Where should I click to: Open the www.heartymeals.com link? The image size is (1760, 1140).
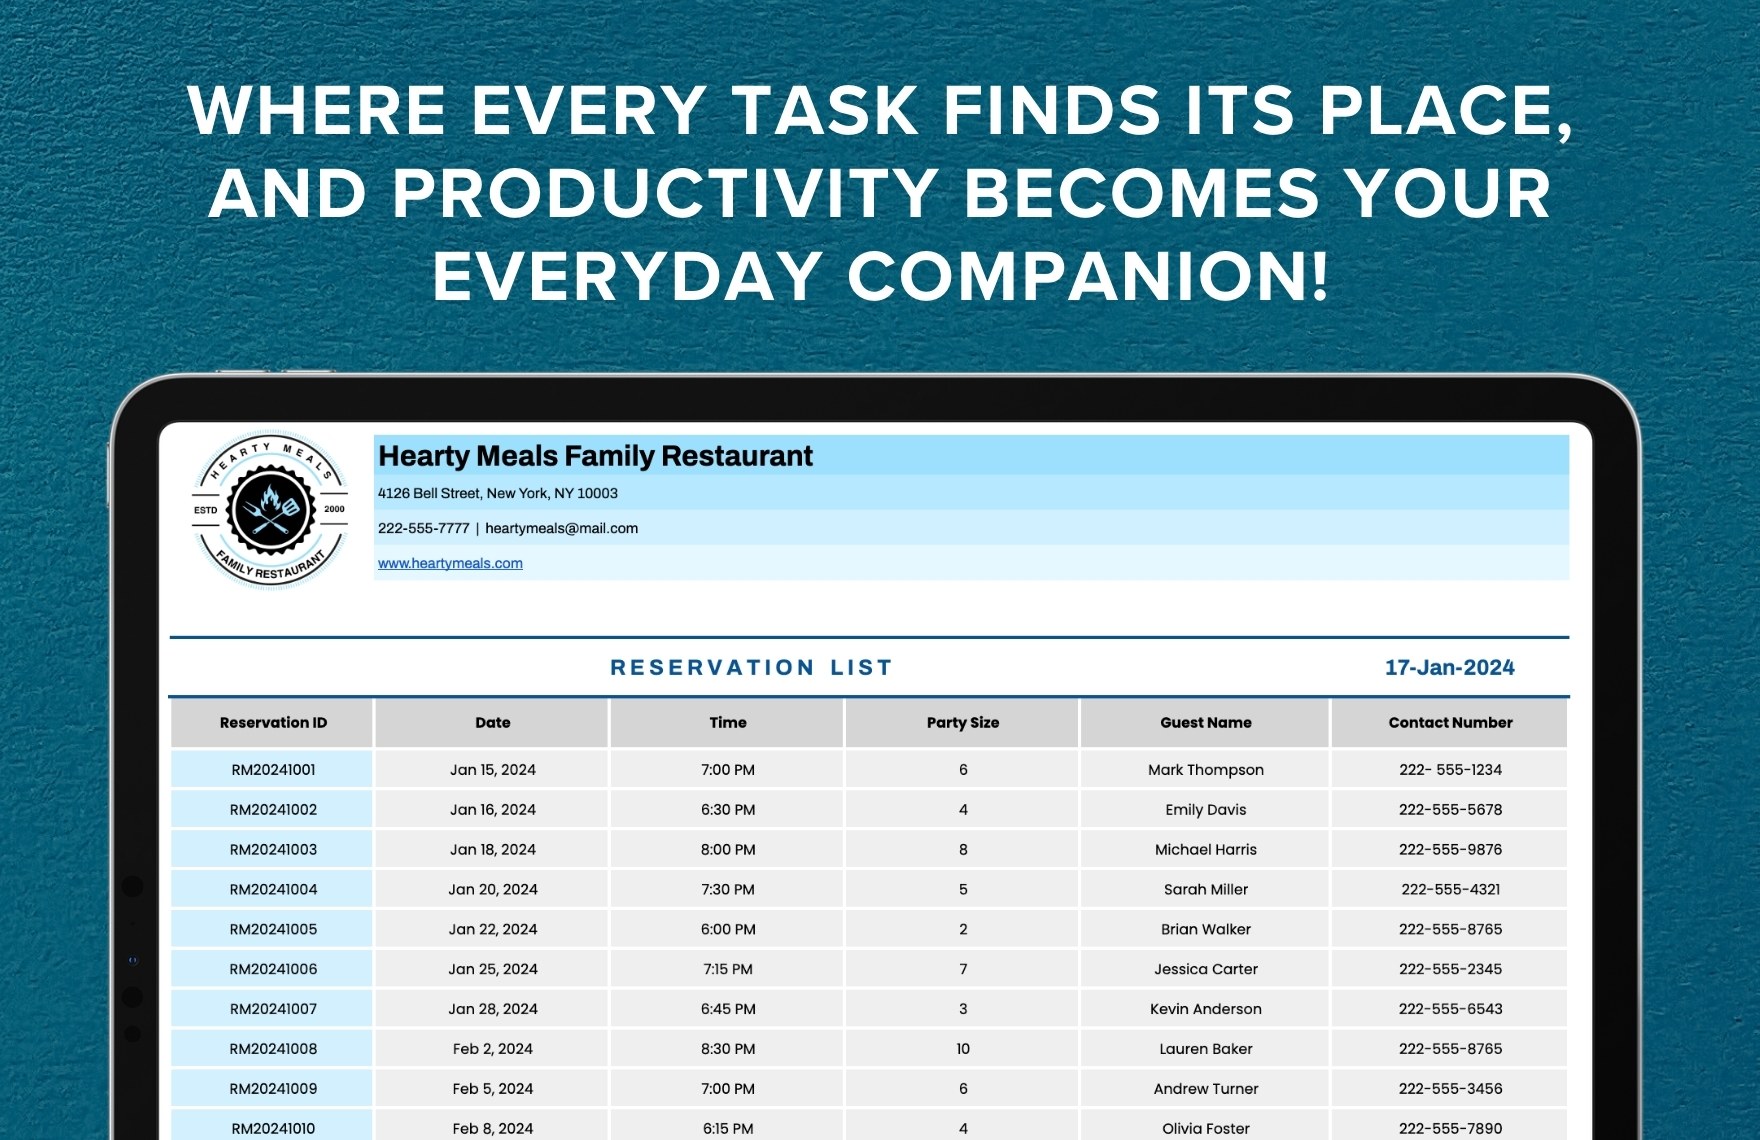click(450, 563)
